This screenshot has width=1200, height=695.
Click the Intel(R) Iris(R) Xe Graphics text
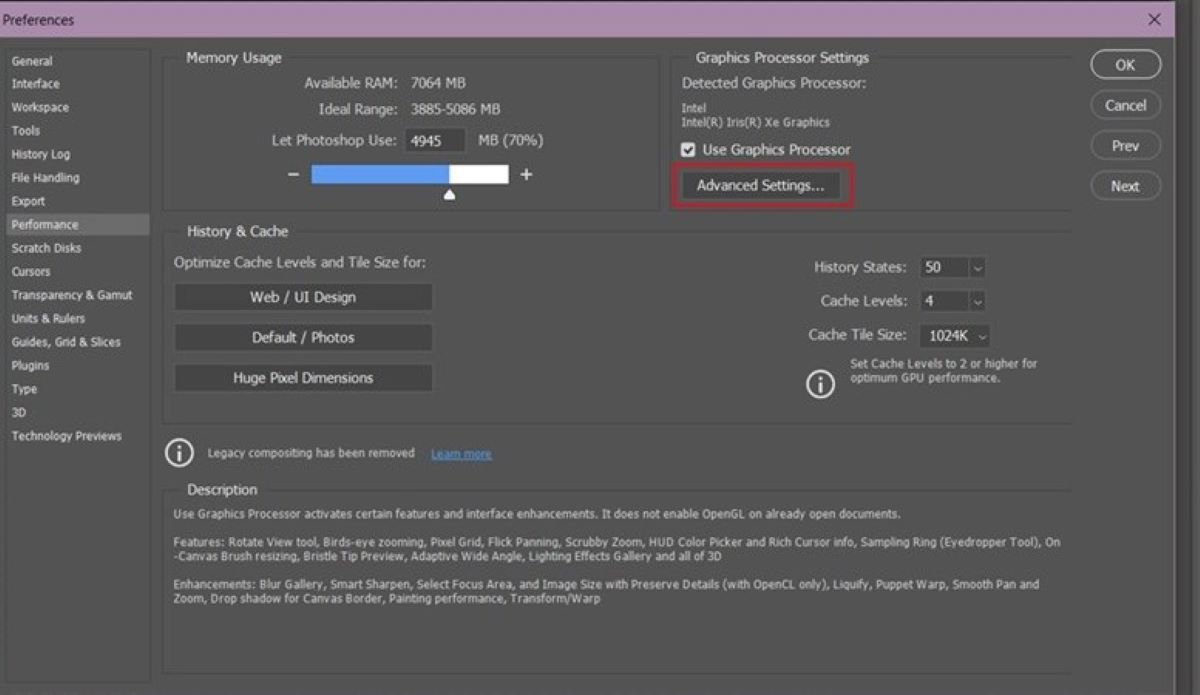[756, 122]
